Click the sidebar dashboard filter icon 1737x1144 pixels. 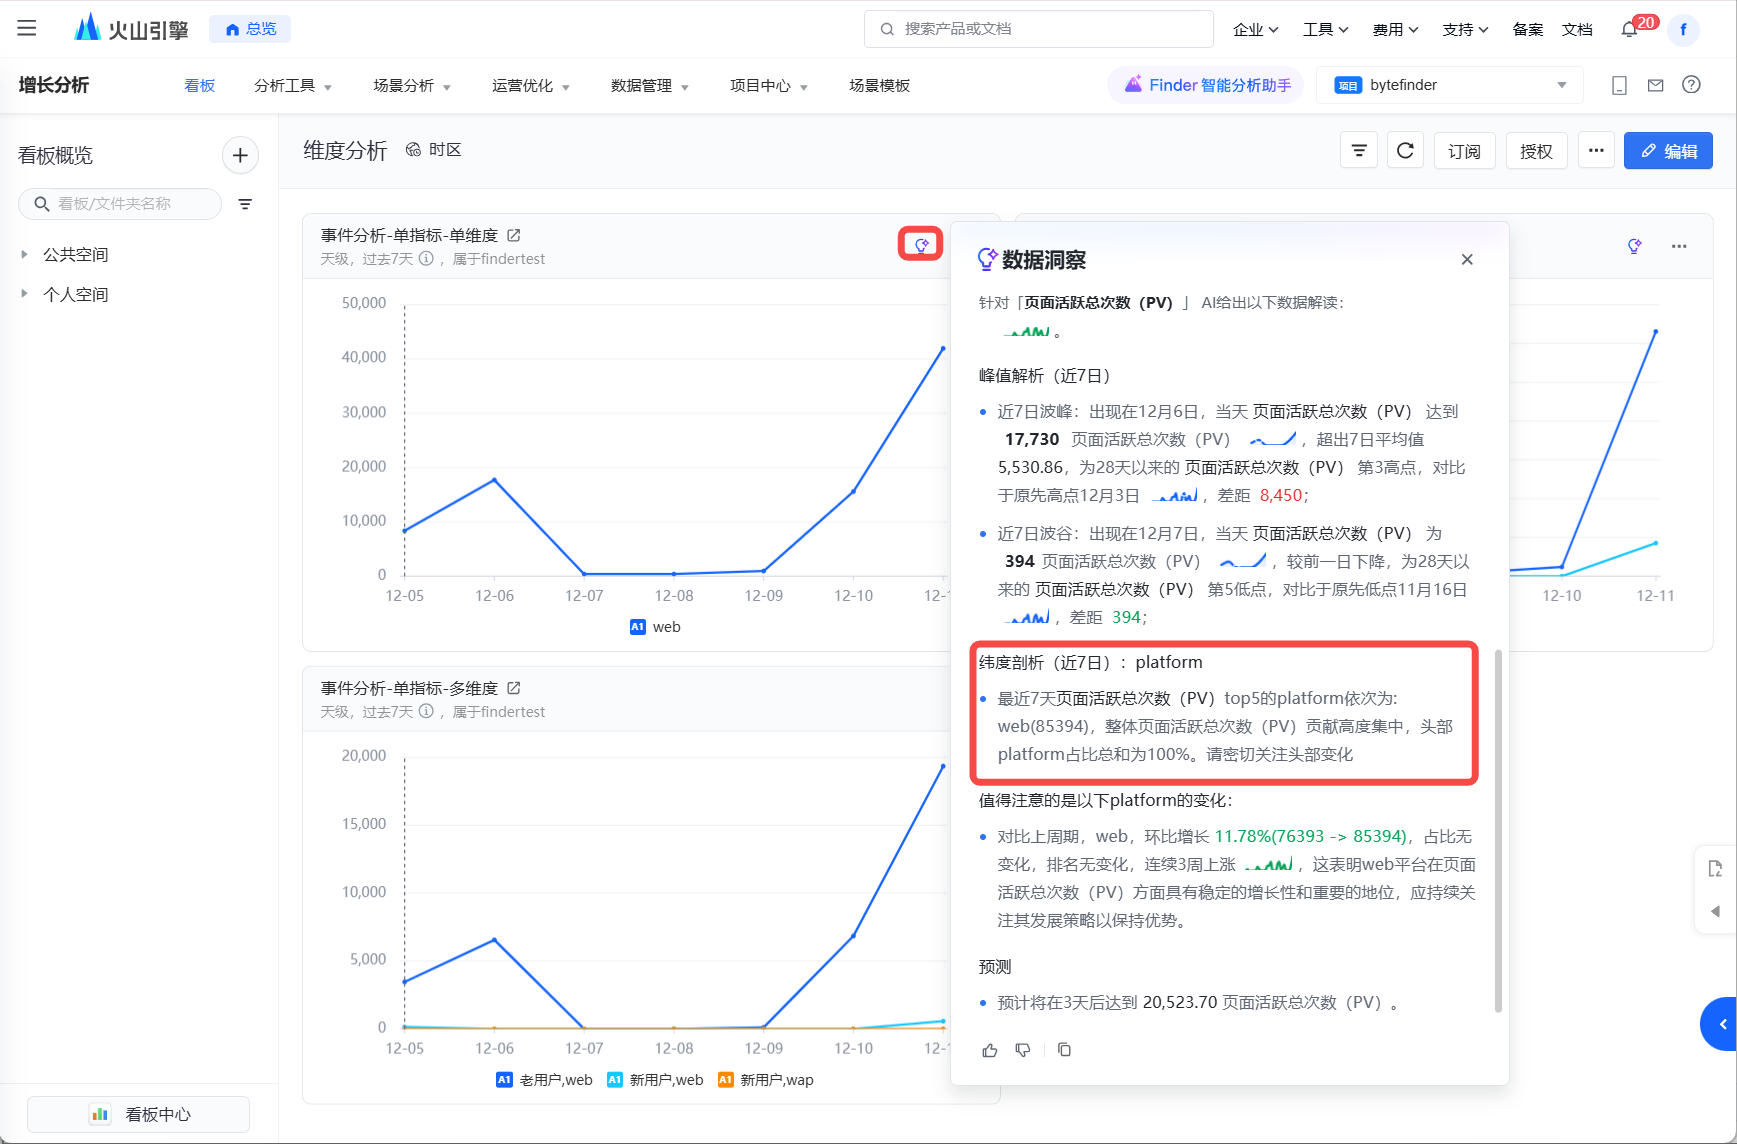pyautogui.click(x=245, y=204)
